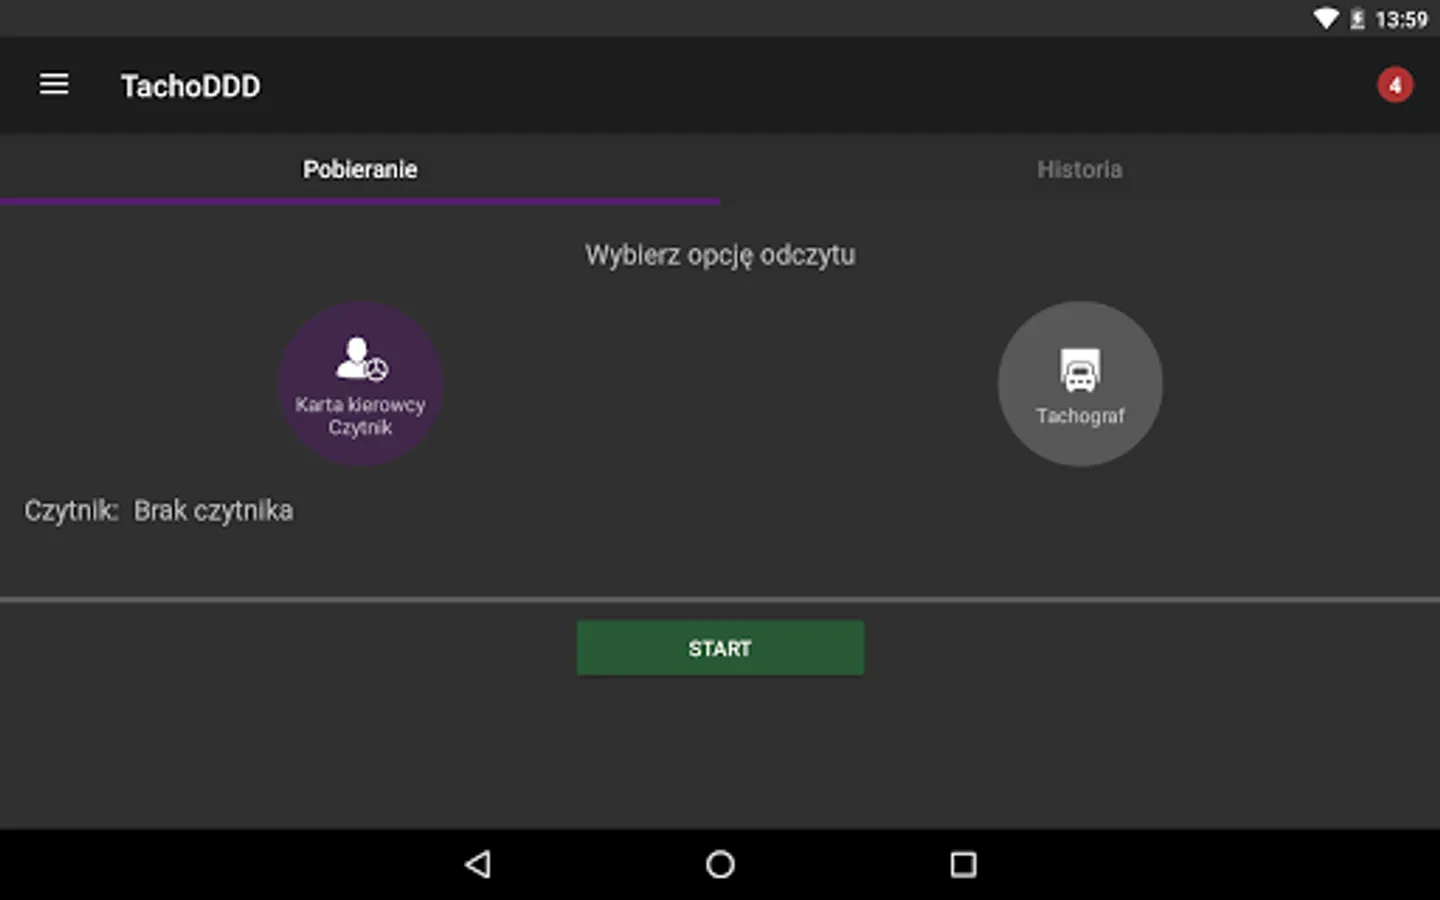The width and height of the screenshot is (1440, 900).
Task: Tap the 'Czytnik:' label
Action: 71,511
